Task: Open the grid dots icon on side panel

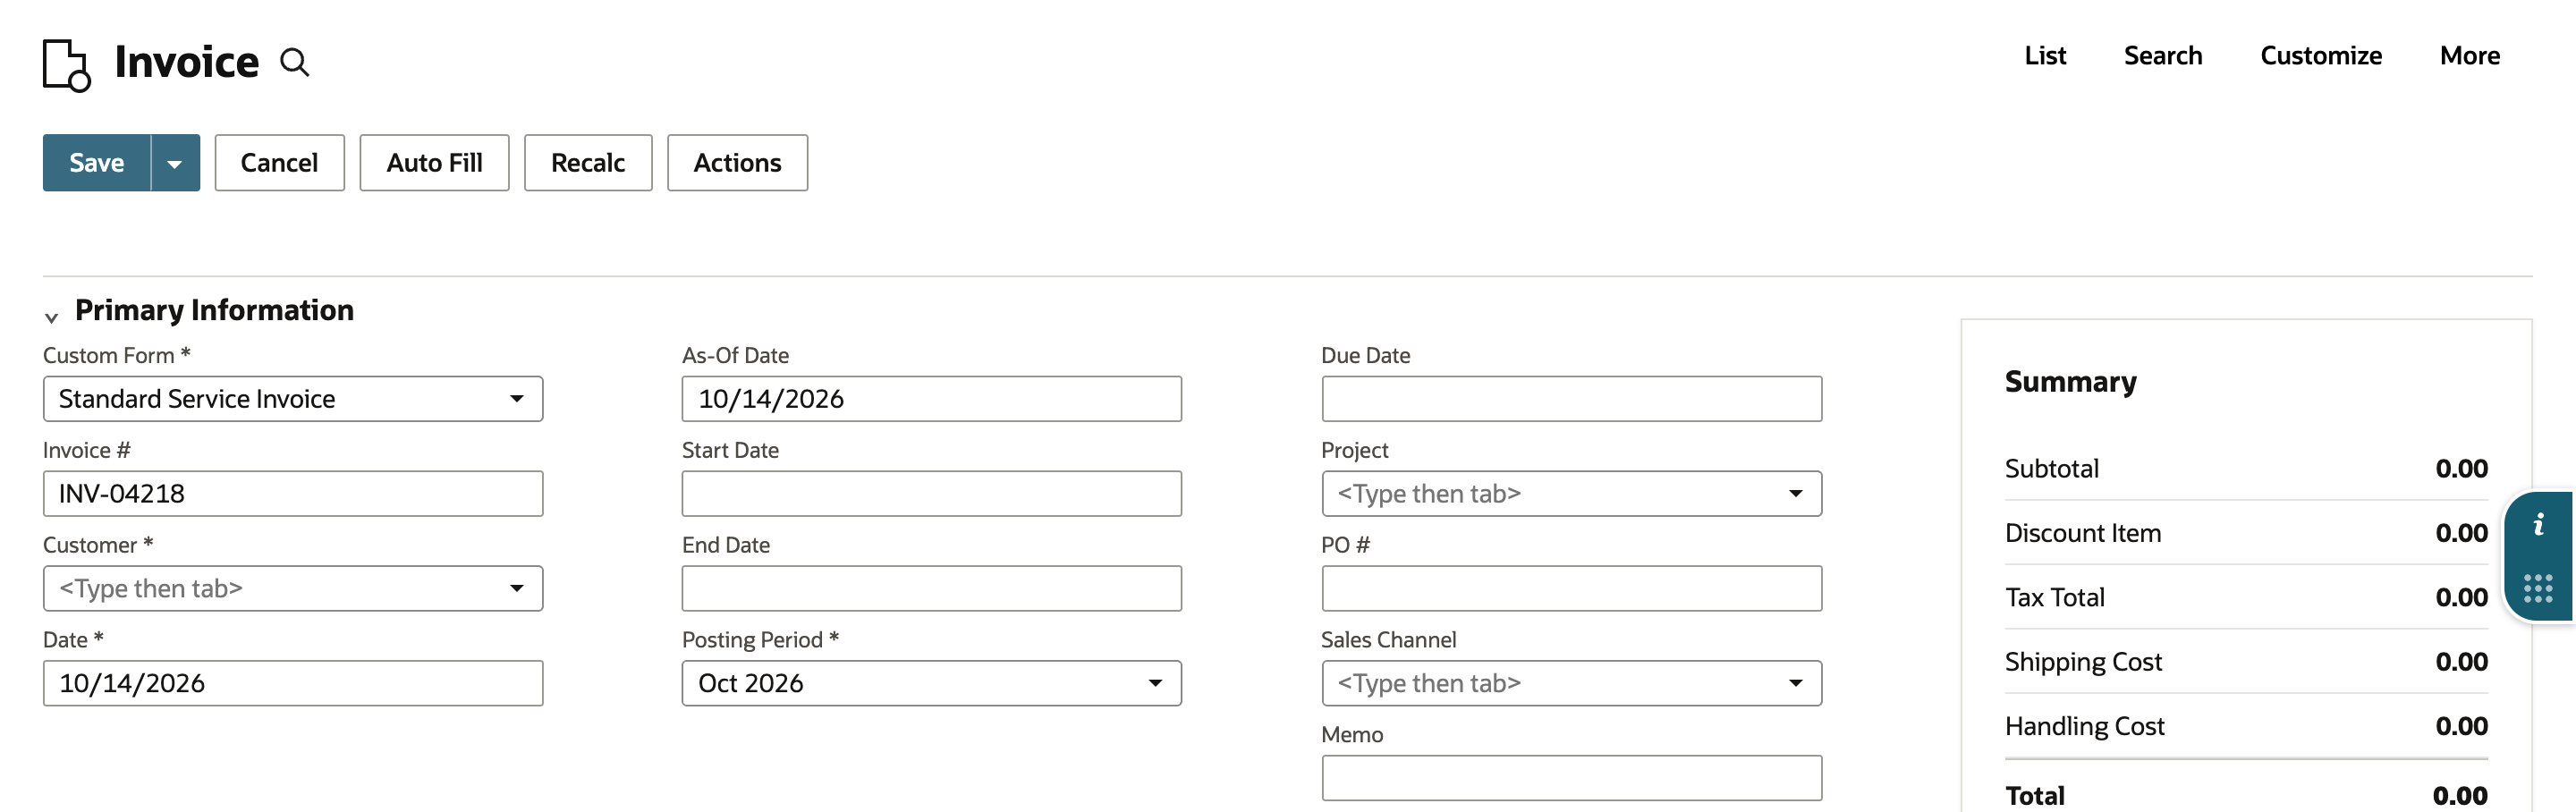Action: pos(2538,588)
